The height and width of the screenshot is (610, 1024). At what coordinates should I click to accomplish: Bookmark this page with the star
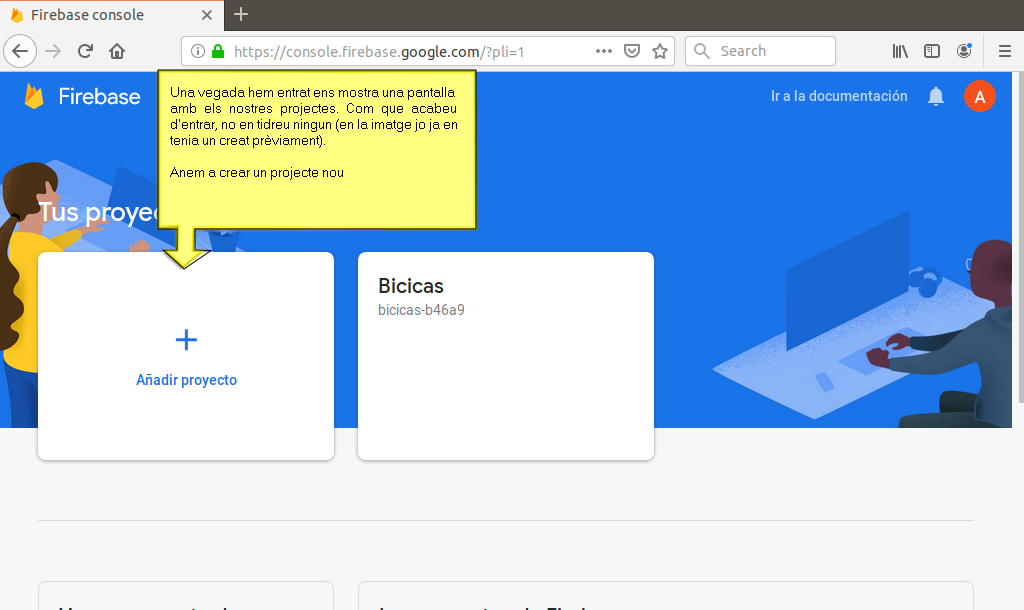pos(660,51)
